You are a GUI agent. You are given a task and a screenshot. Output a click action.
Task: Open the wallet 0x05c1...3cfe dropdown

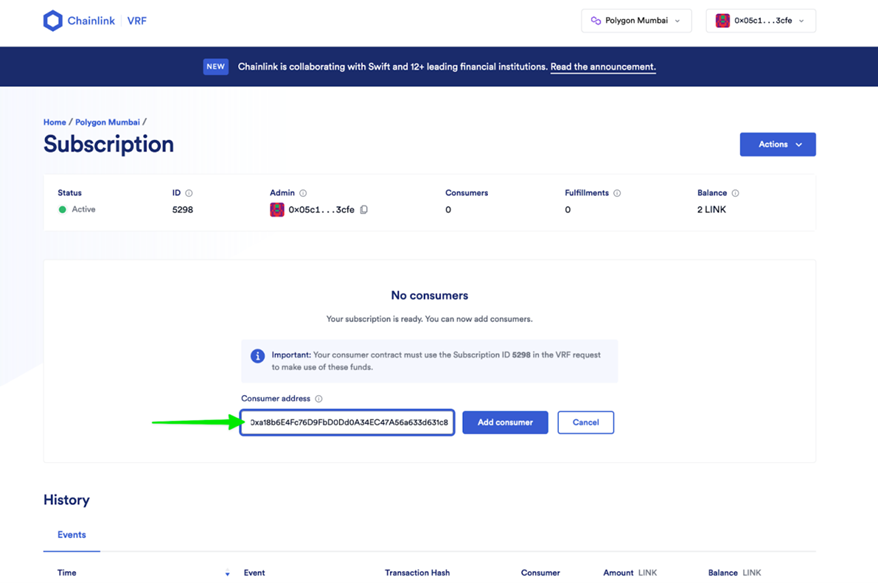point(760,21)
